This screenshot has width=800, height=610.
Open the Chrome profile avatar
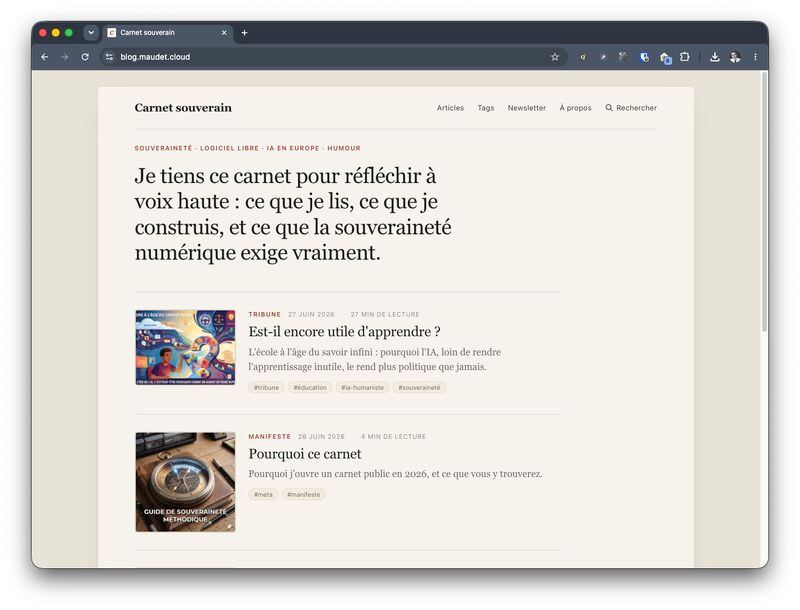735,57
